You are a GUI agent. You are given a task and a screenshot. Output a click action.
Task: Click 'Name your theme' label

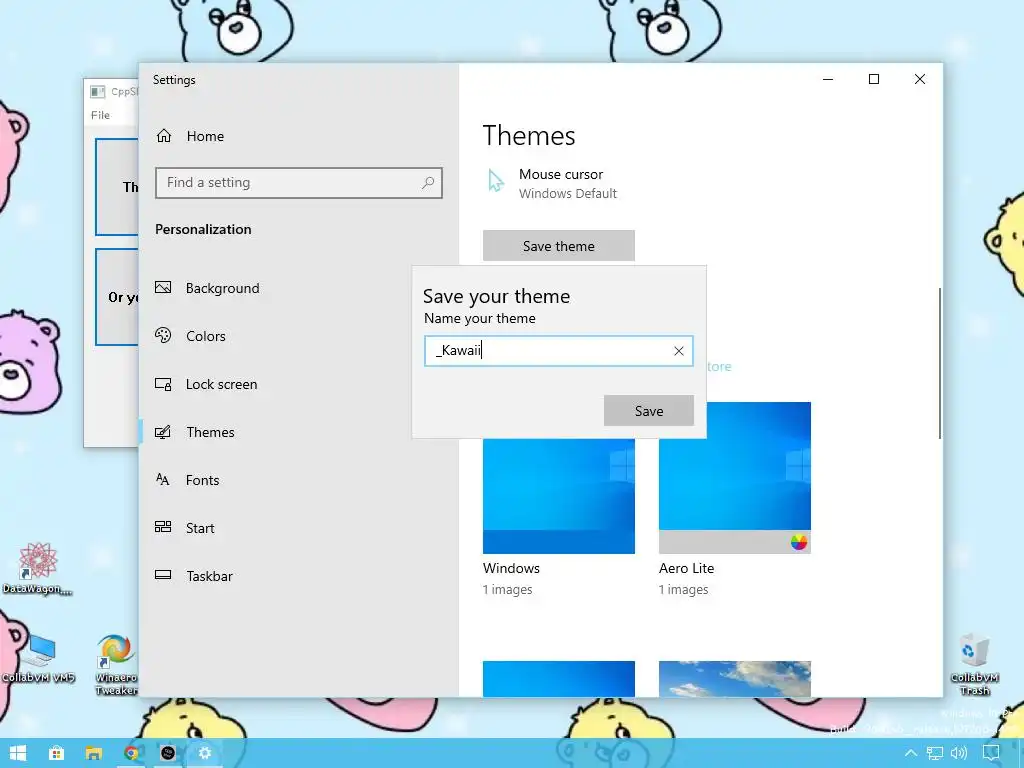[x=480, y=318]
